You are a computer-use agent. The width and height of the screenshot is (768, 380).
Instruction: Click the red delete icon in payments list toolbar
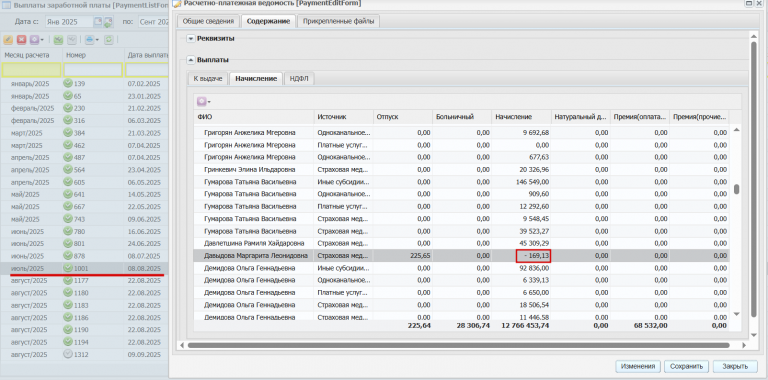[x=22, y=40]
